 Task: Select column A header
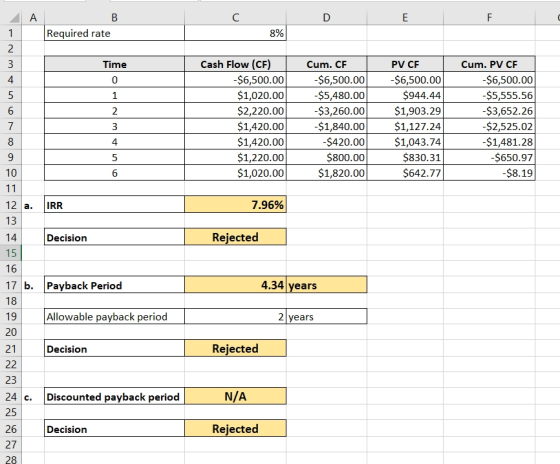click(33, 18)
